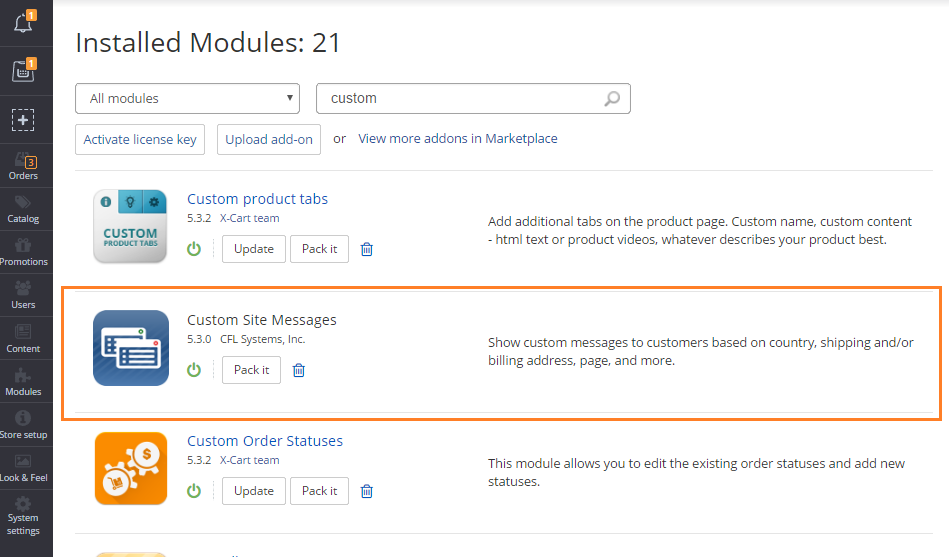Disable Custom Site Messages using power toggle
Viewport: 949px width, 557px height.
[x=194, y=370]
